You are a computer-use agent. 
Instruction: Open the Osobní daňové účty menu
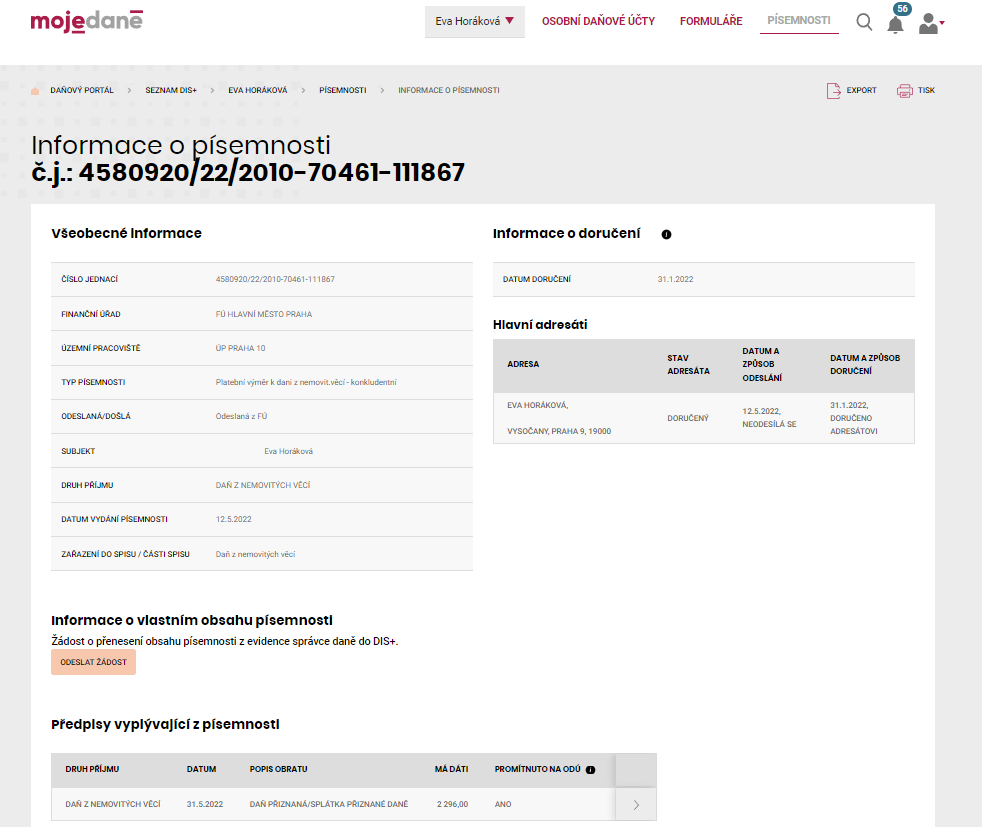click(598, 21)
